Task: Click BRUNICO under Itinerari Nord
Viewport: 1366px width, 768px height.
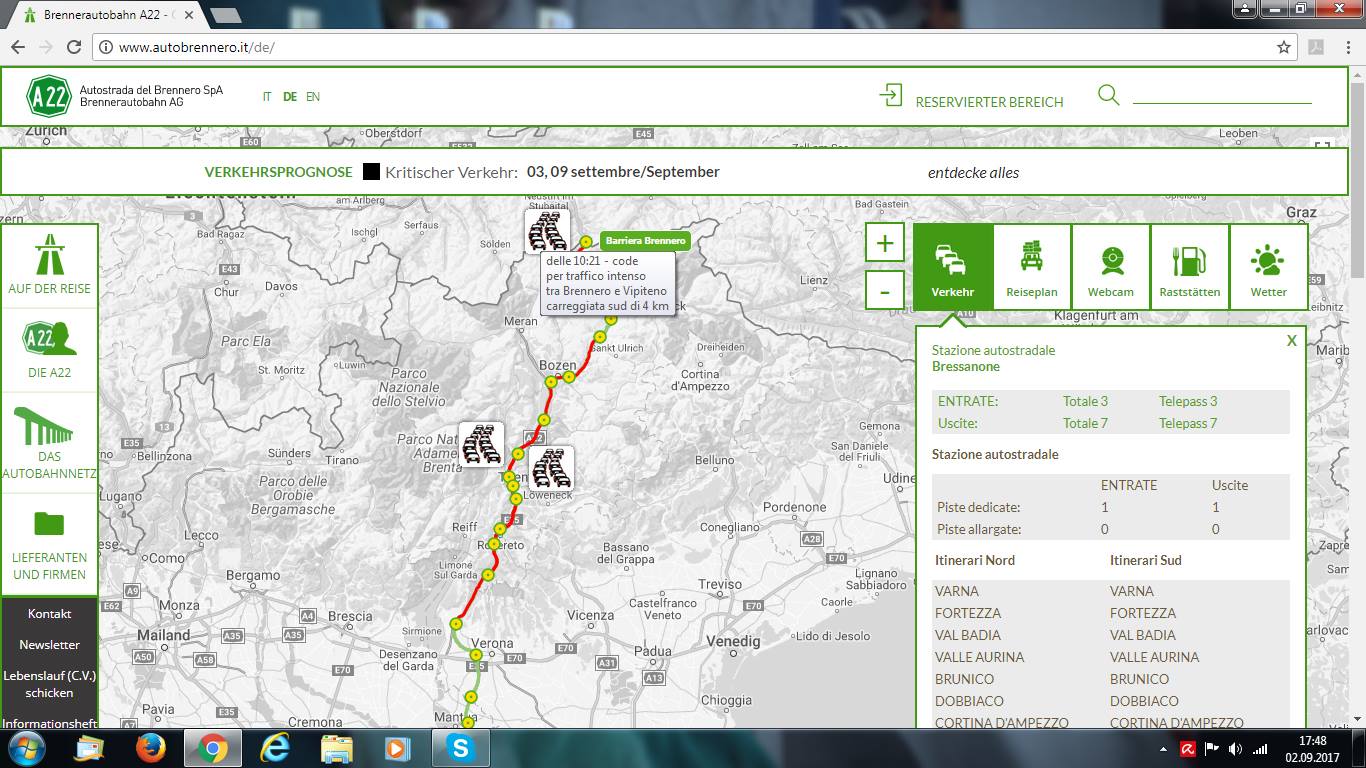Action: [965, 679]
